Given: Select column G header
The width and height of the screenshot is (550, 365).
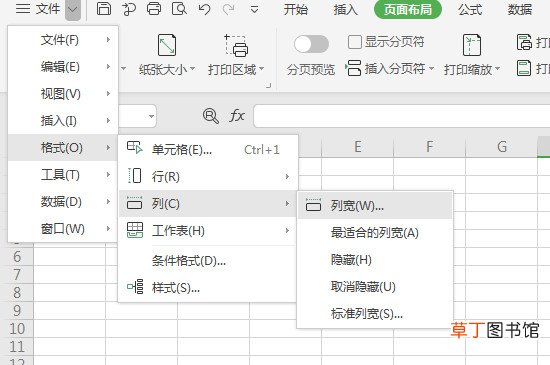Looking at the screenshot, I should [502, 146].
